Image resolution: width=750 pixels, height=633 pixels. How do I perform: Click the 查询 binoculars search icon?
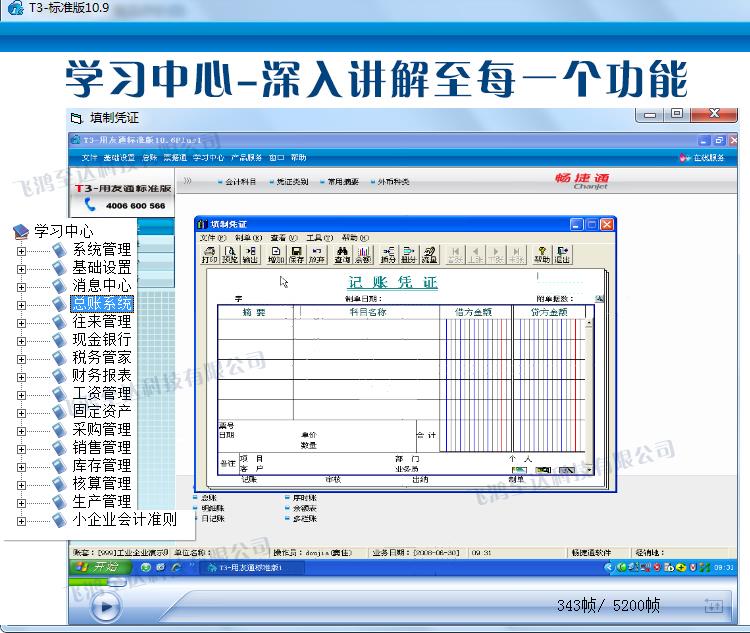342,254
